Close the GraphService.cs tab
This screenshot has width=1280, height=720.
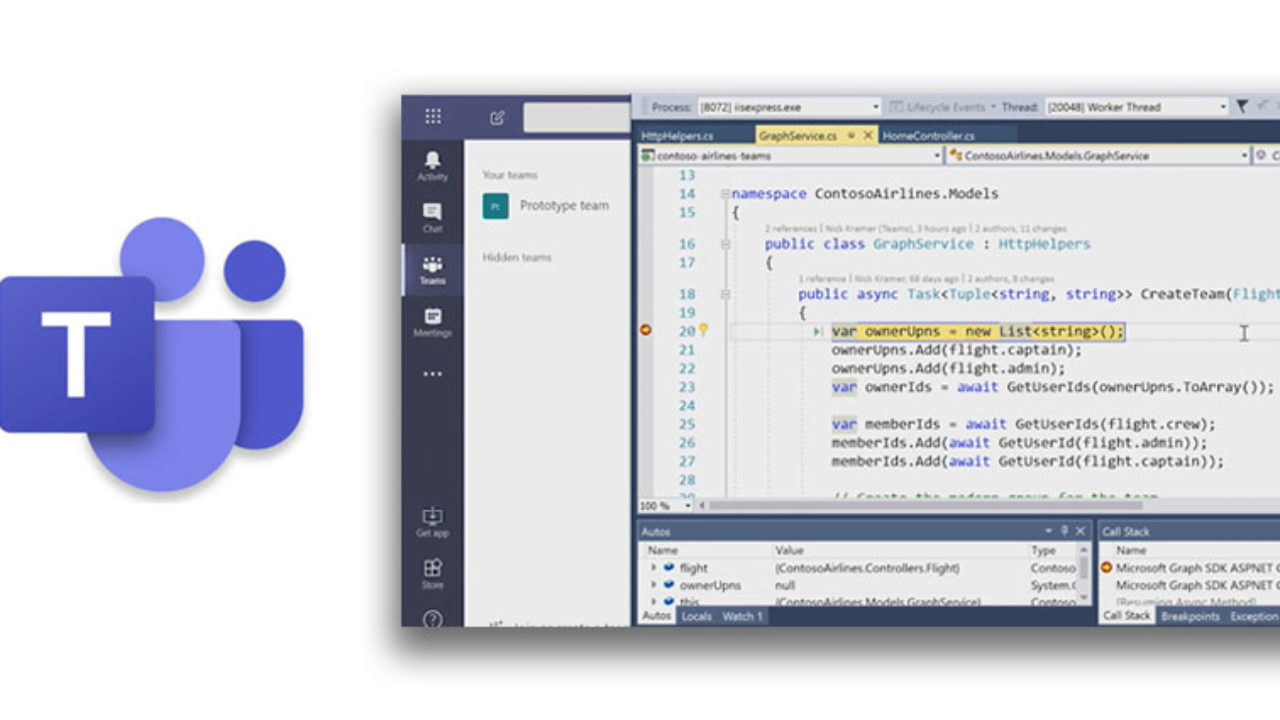pos(867,135)
